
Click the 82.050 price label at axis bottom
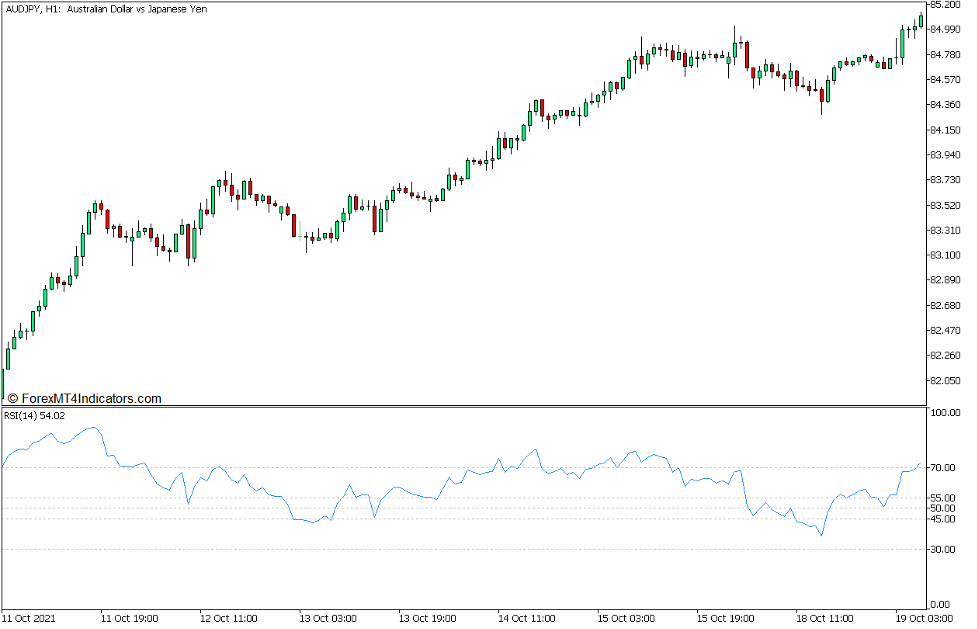946,379
